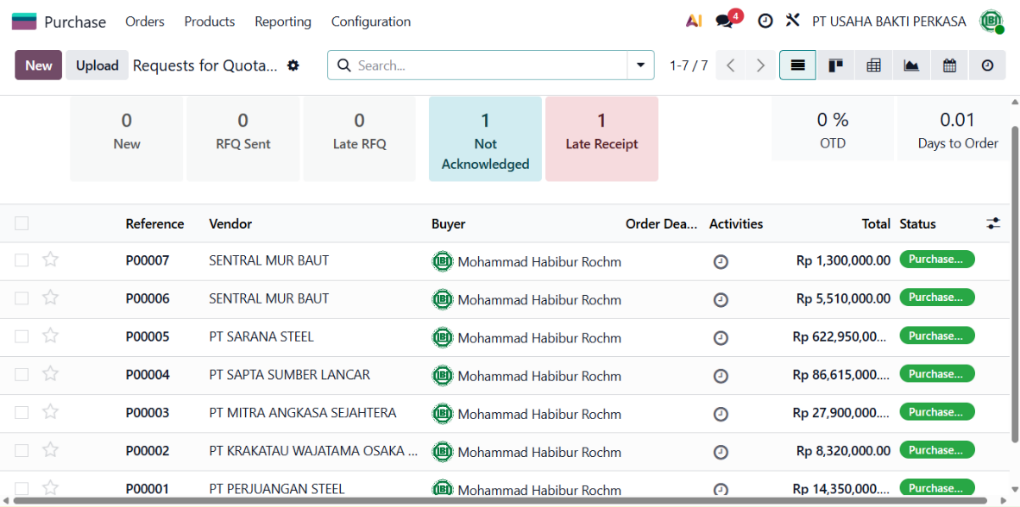
Task: Click the gear icon next to Requests for Quotation
Action: click(293, 66)
